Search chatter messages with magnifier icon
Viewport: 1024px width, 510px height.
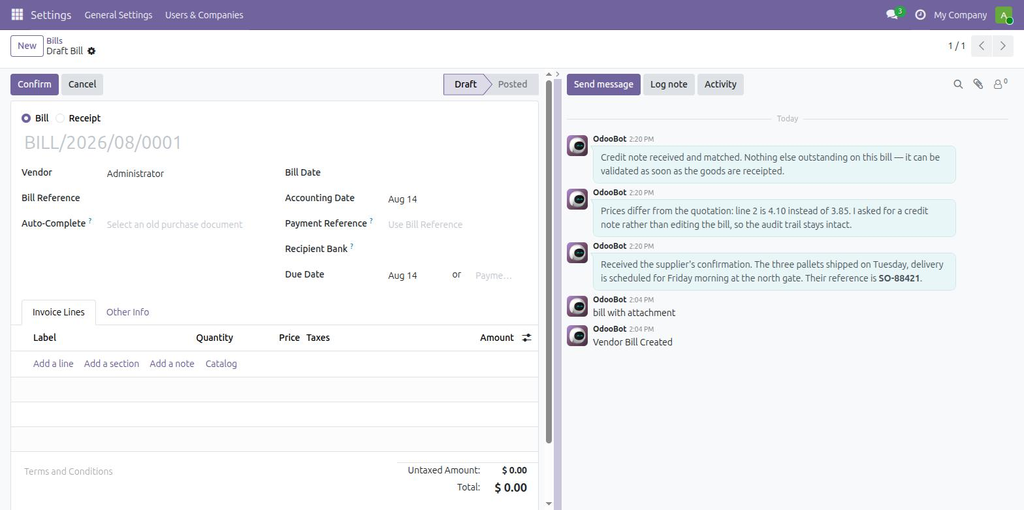tap(958, 84)
